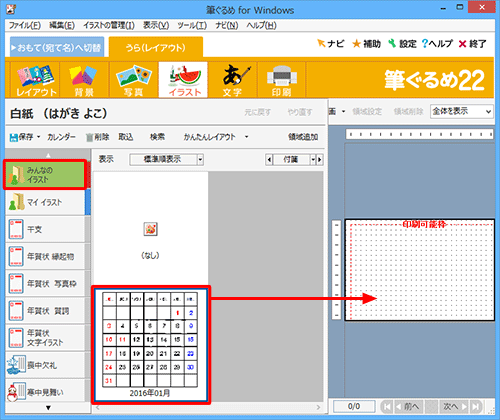Viewport: 500px width, 420px height.
Task: Click the ナビ navigation icon
Action: coord(330,44)
